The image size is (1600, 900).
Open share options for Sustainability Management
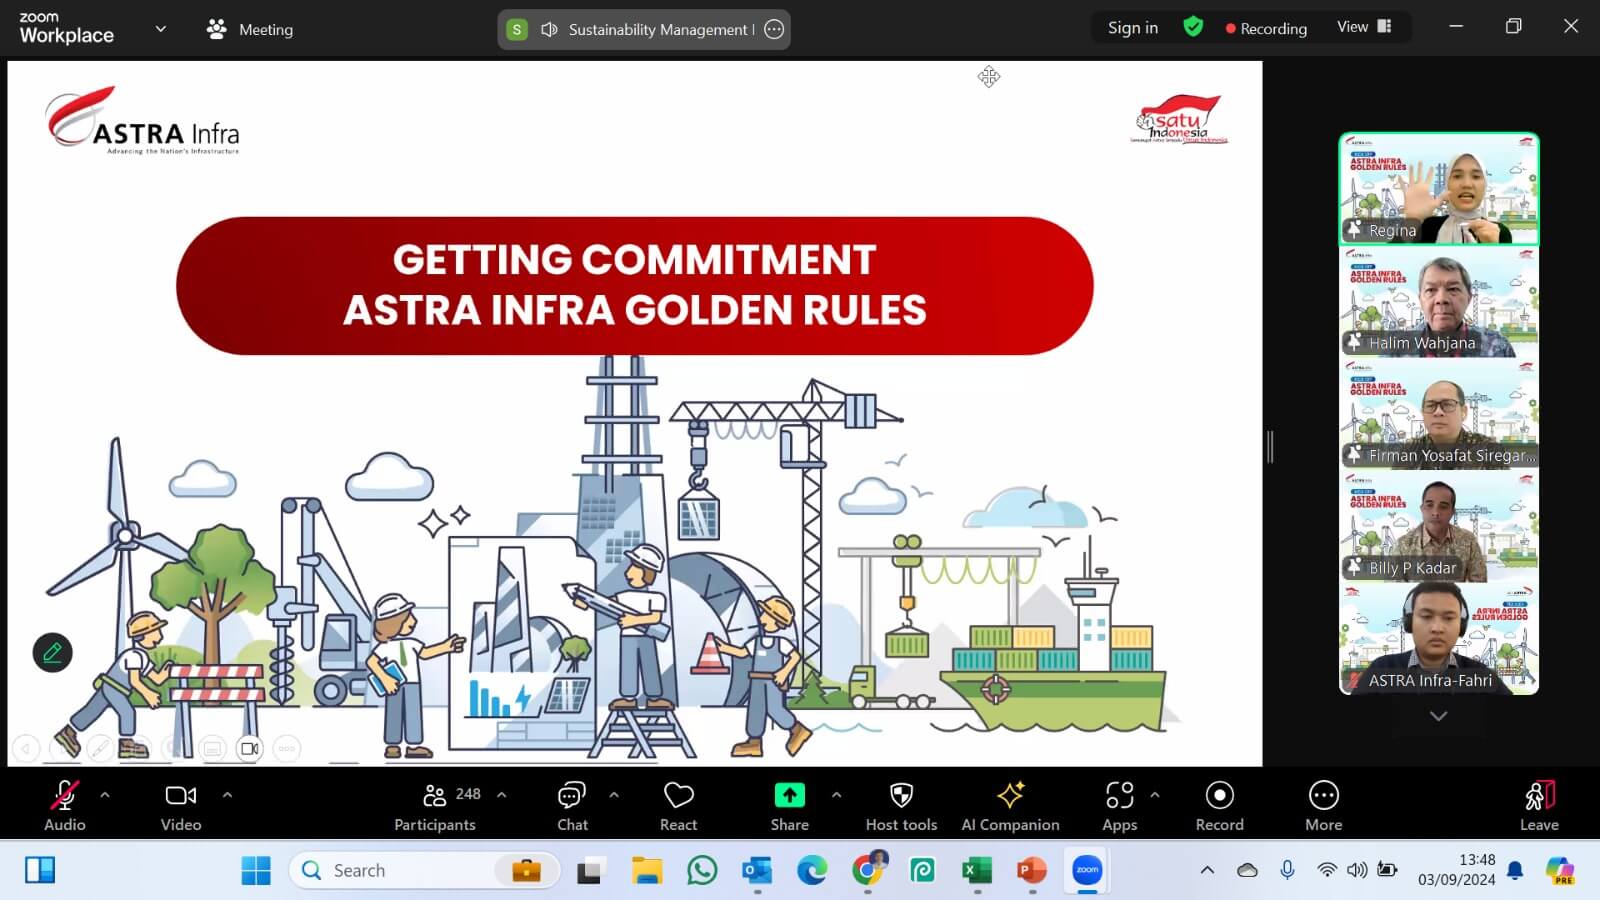pyautogui.click(x=774, y=29)
